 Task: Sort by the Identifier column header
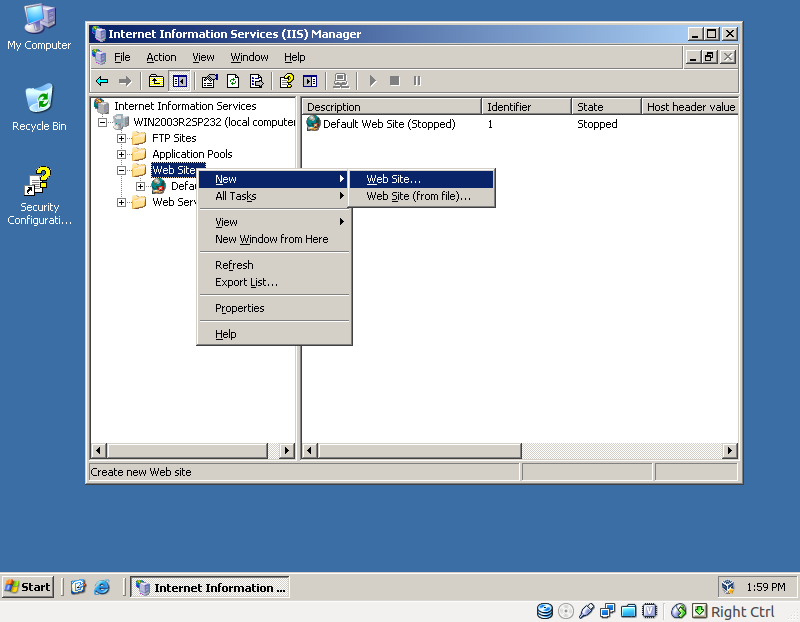tap(526, 107)
